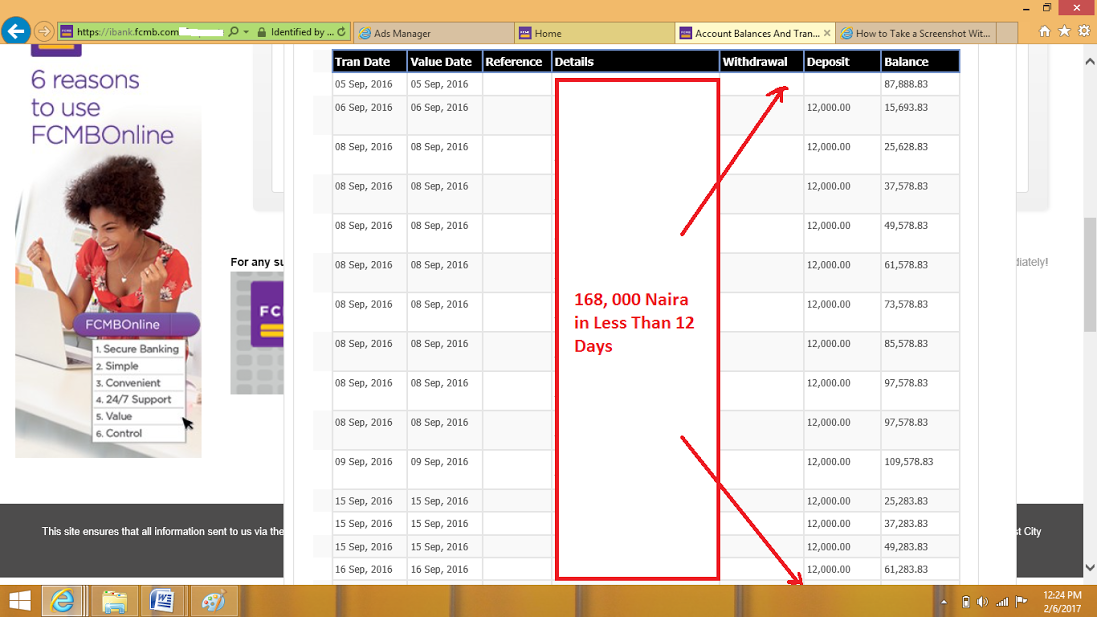Open a new blank browser tab

pos(1007,33)
